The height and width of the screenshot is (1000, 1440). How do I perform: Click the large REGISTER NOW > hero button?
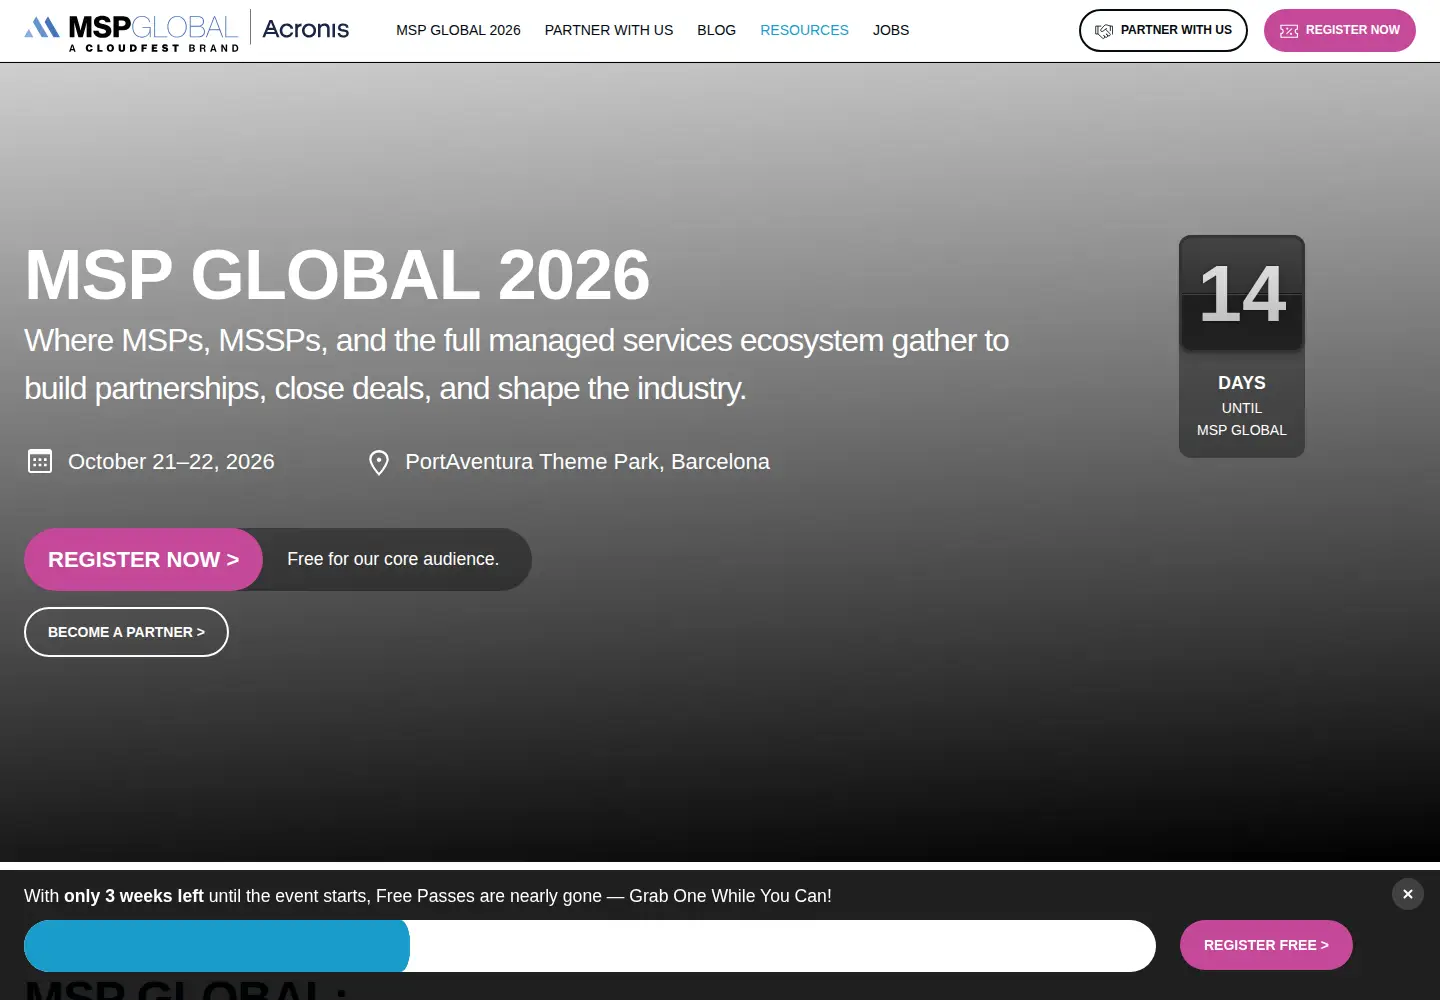pyautogui.click(x=143, y=559)
